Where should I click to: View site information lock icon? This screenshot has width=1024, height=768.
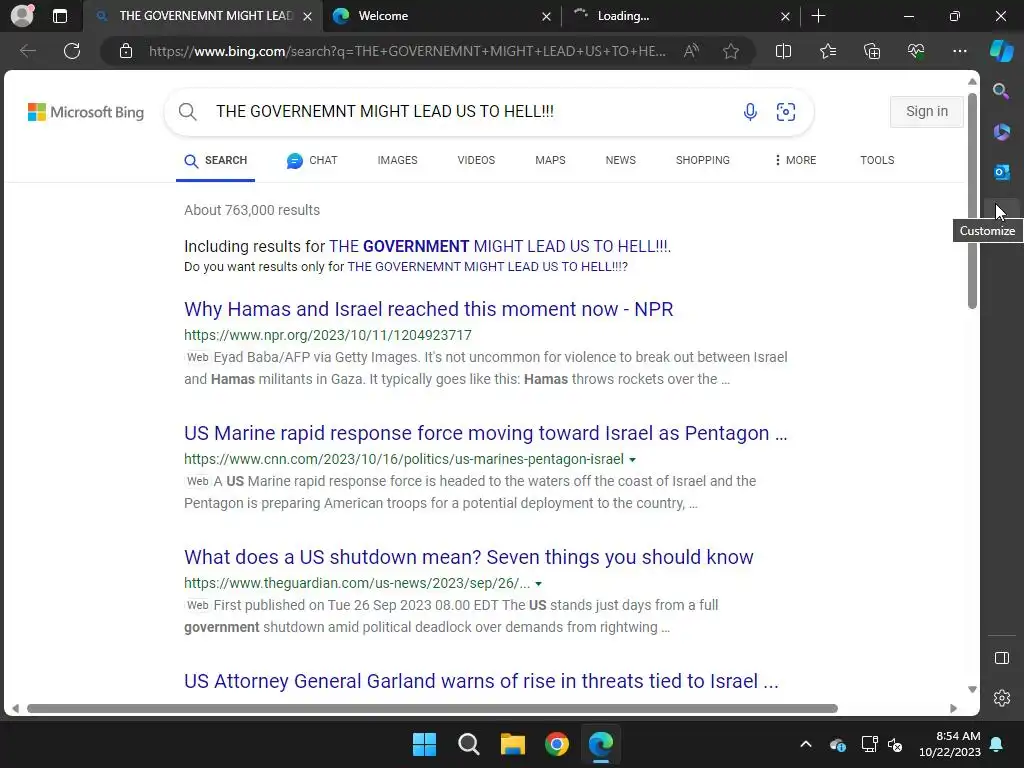126,51
